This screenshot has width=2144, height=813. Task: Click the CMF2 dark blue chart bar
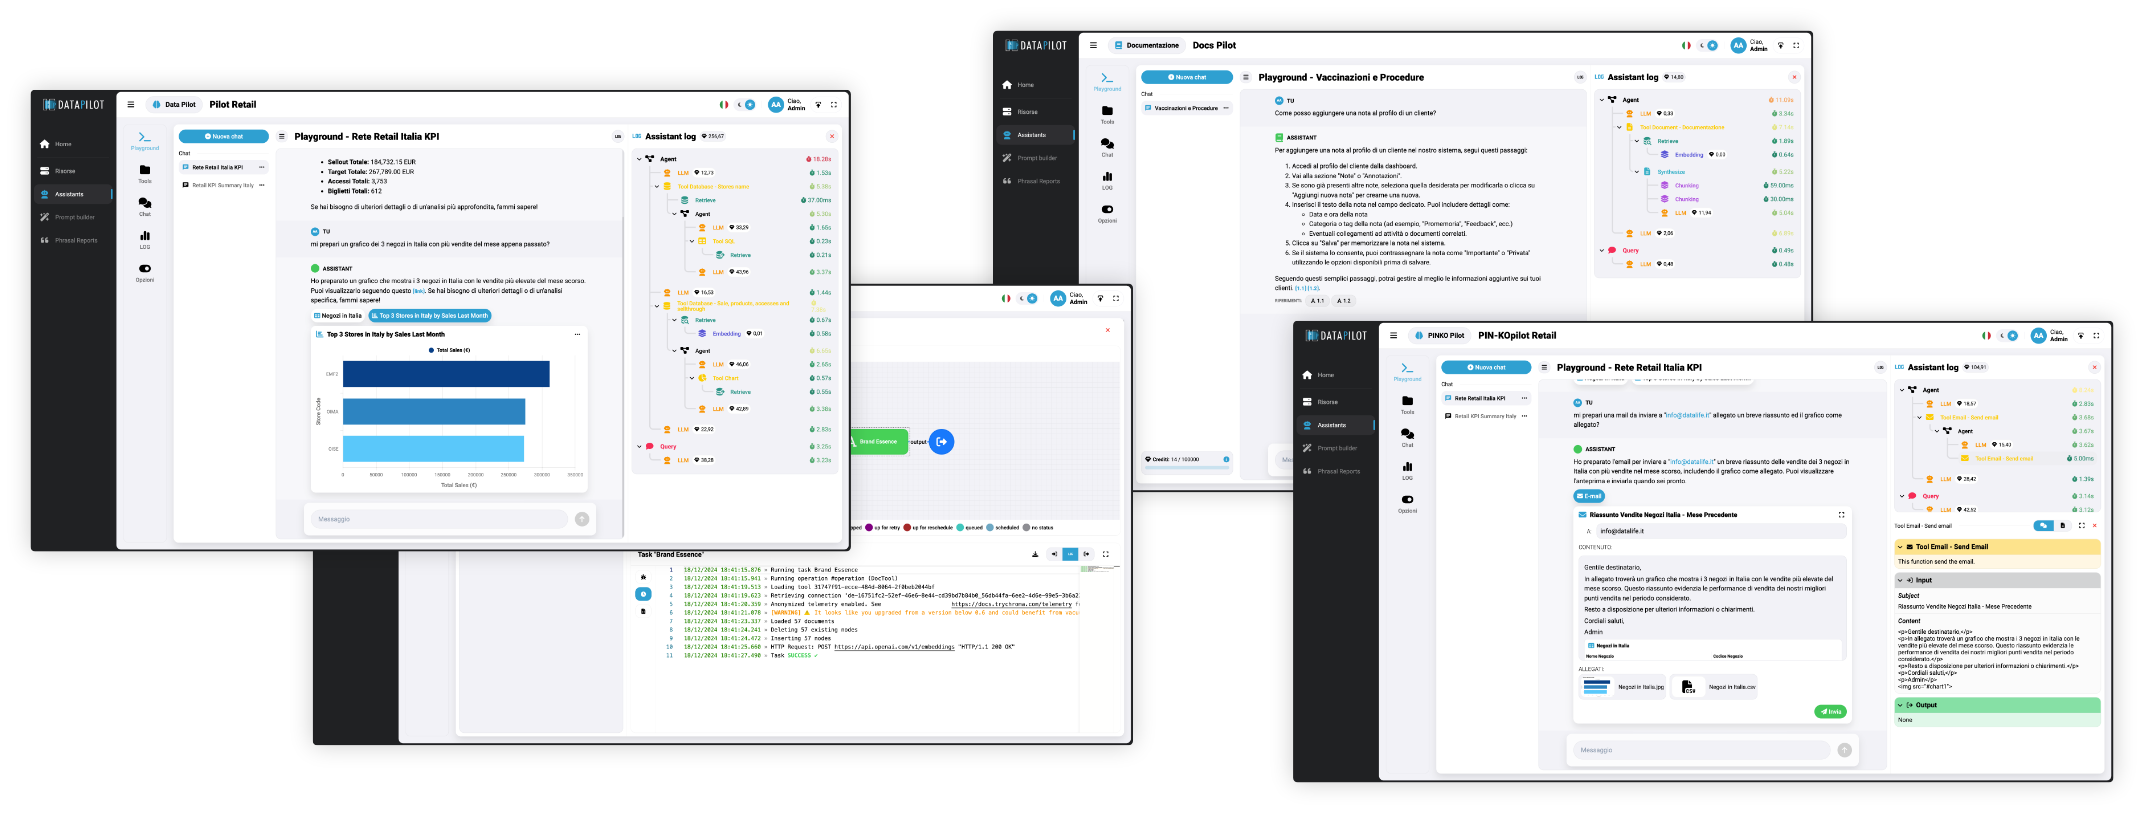[446, 374]
